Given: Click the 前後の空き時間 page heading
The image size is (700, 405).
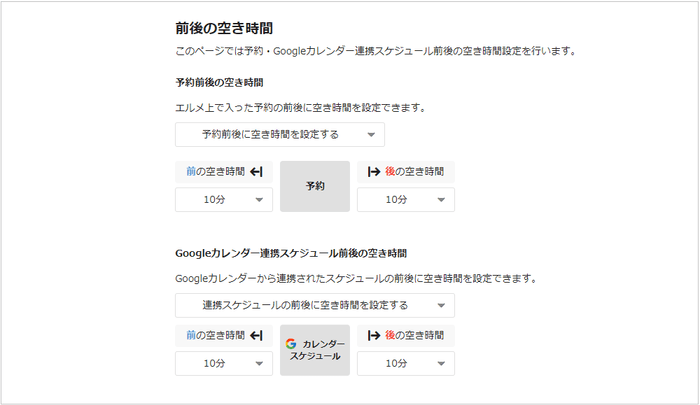Looking at the screenshot, I should (x=224, y=28).
